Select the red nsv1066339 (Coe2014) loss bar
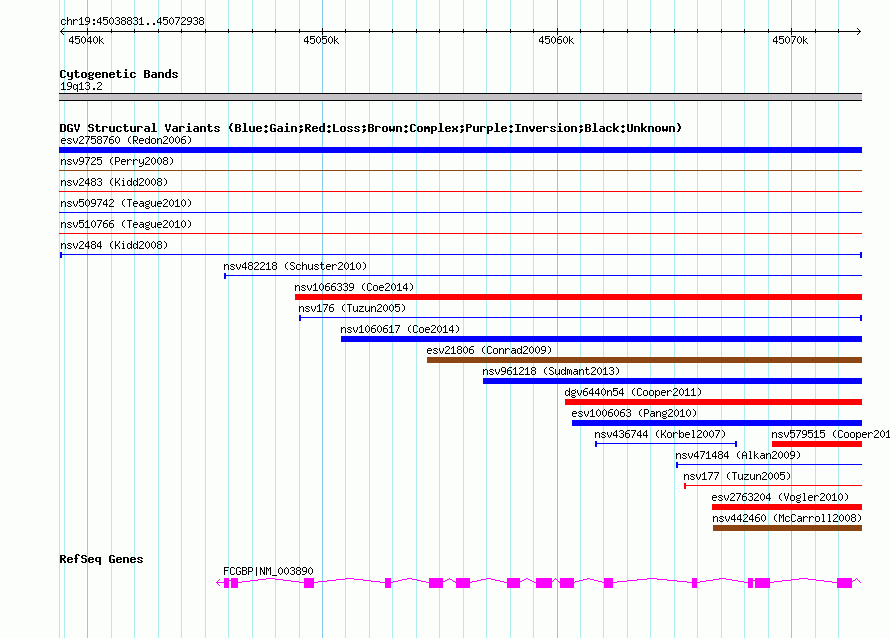890x638 pixels. [x=578, y=297]
